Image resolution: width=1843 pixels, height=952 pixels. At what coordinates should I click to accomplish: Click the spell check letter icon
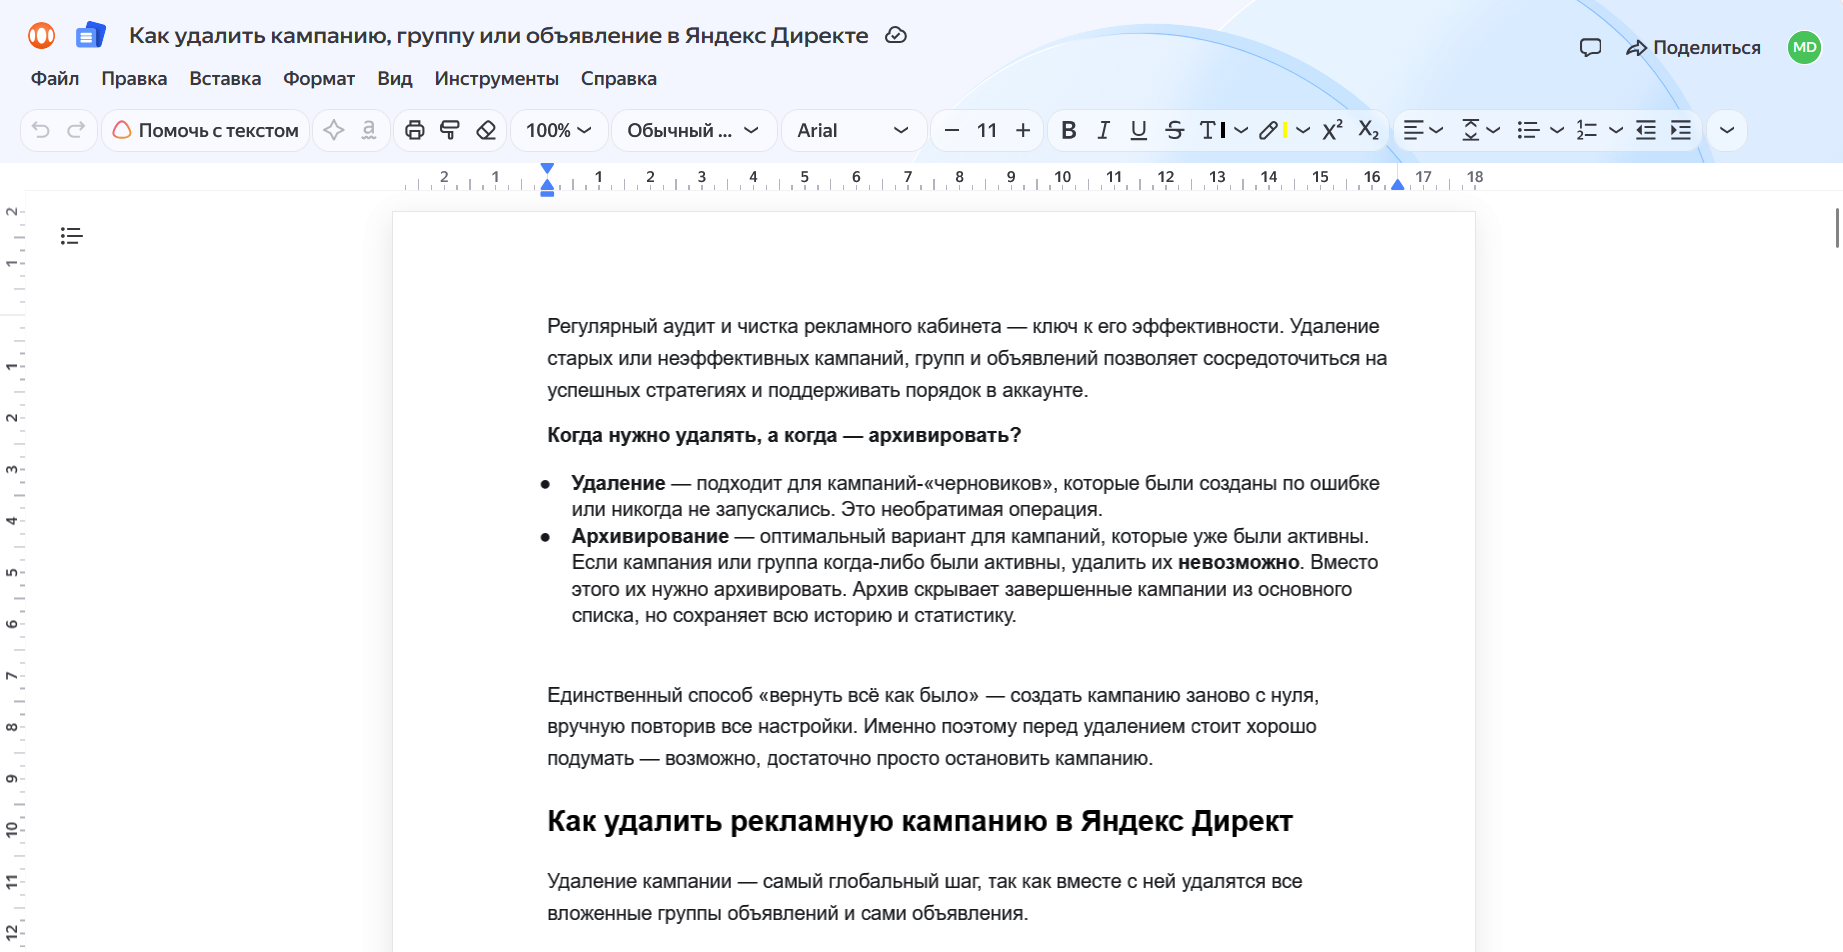click(369, 130)
